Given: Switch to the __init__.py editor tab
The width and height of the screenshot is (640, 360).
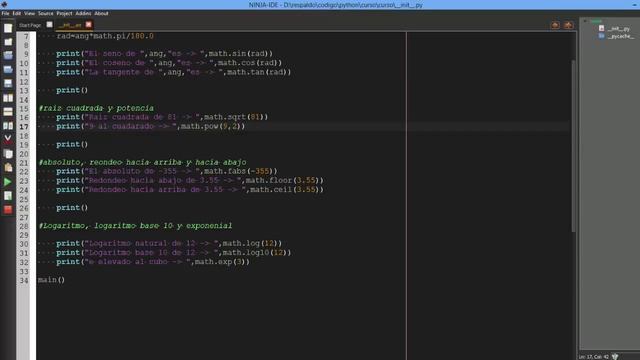Looking at the screenshot, I should pos(70,25).
